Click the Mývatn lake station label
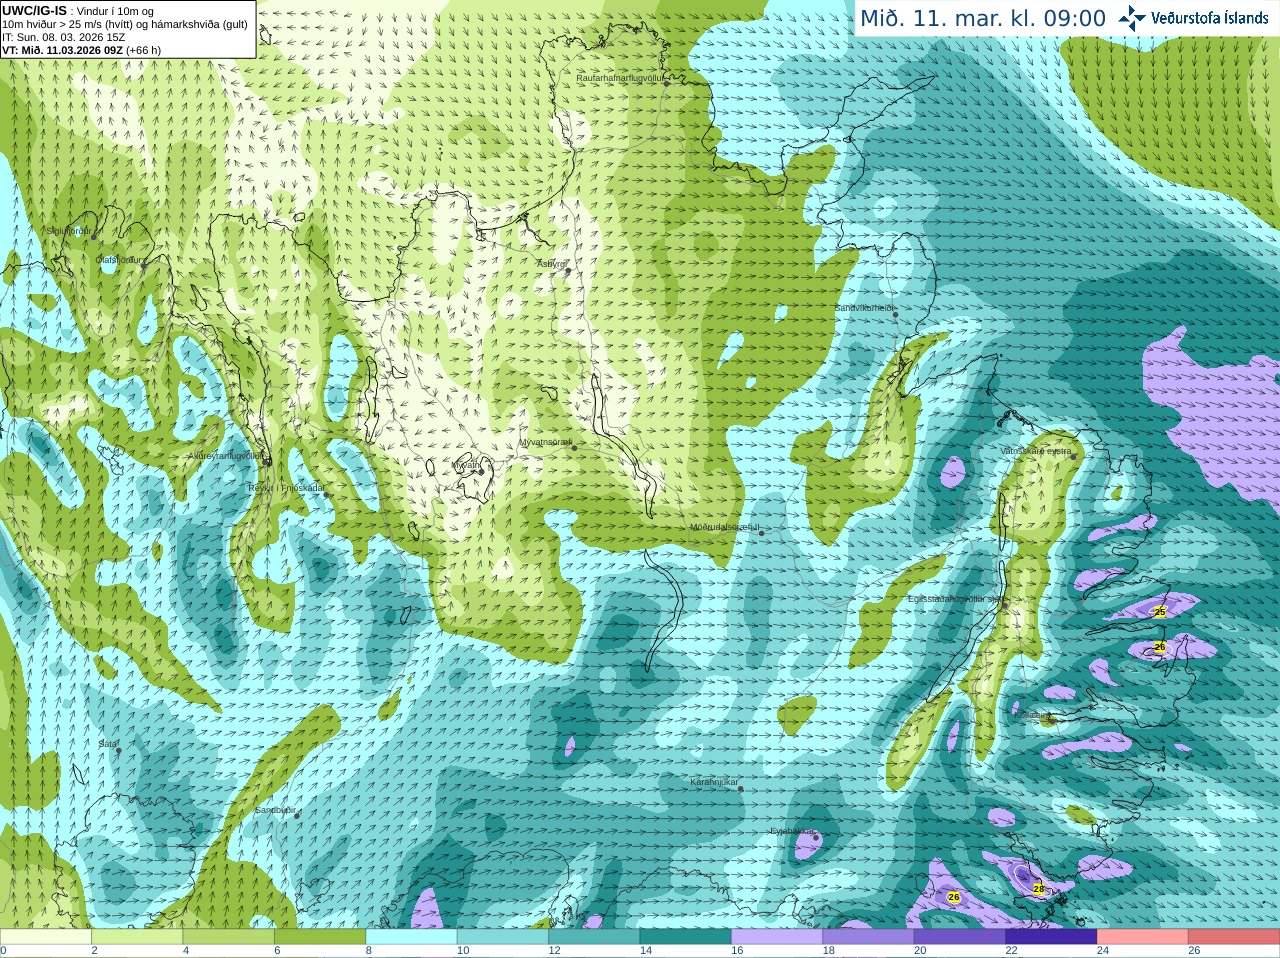This screenshot has height=958, width=1280. pos(466,465)
